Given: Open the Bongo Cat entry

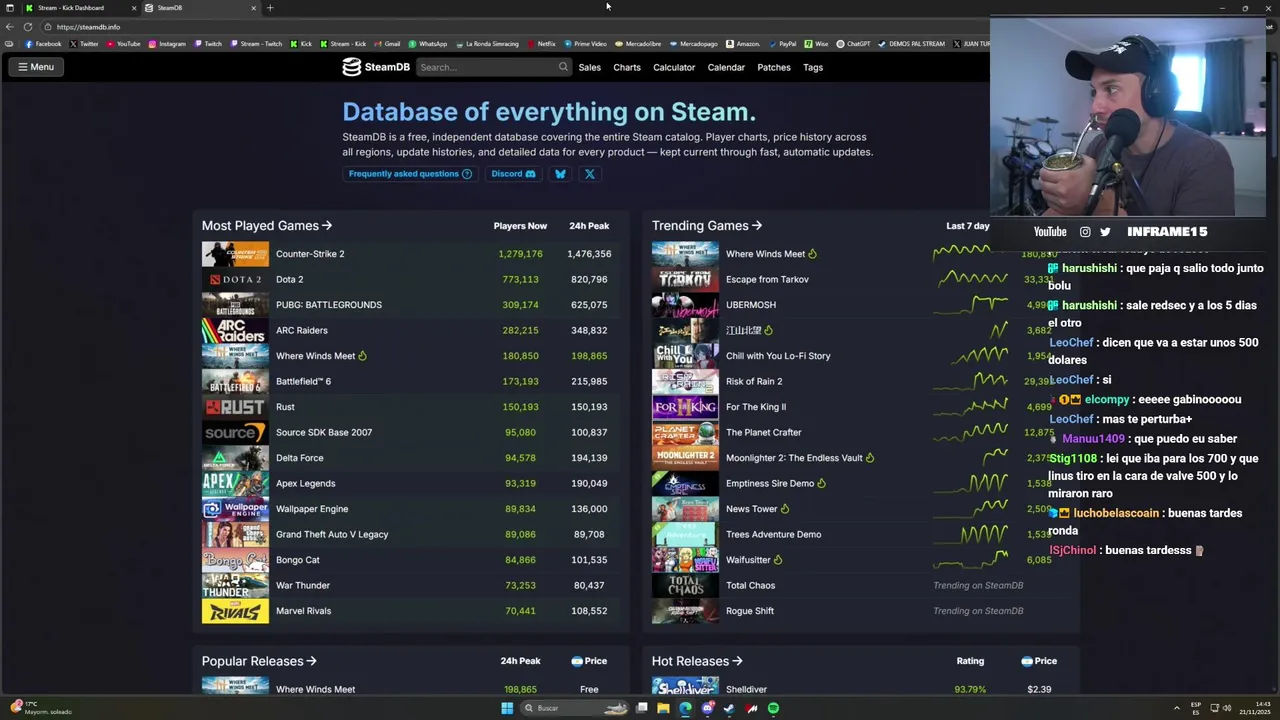Looking at the screenshot, I should (298, 560).
